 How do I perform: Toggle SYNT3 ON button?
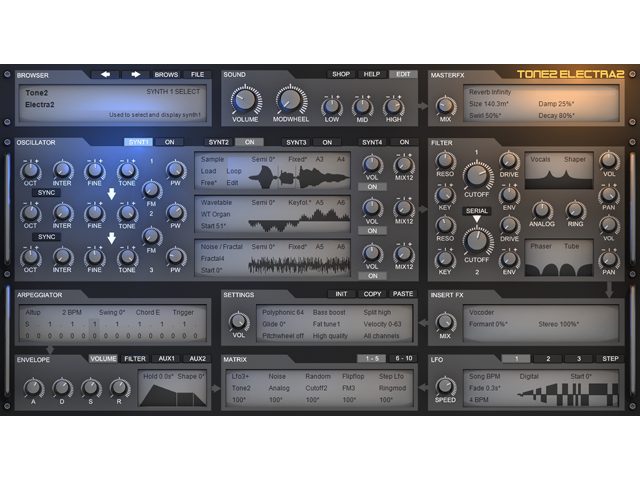tap(327, 142)
